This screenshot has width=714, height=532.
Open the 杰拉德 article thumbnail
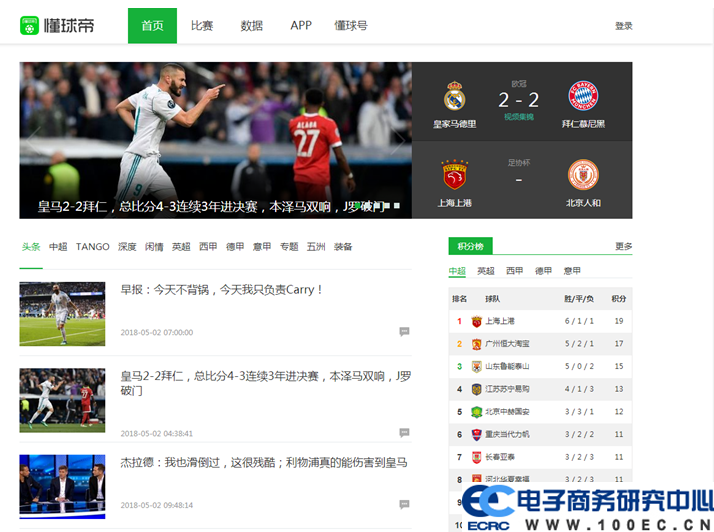[x=62, y=486]
